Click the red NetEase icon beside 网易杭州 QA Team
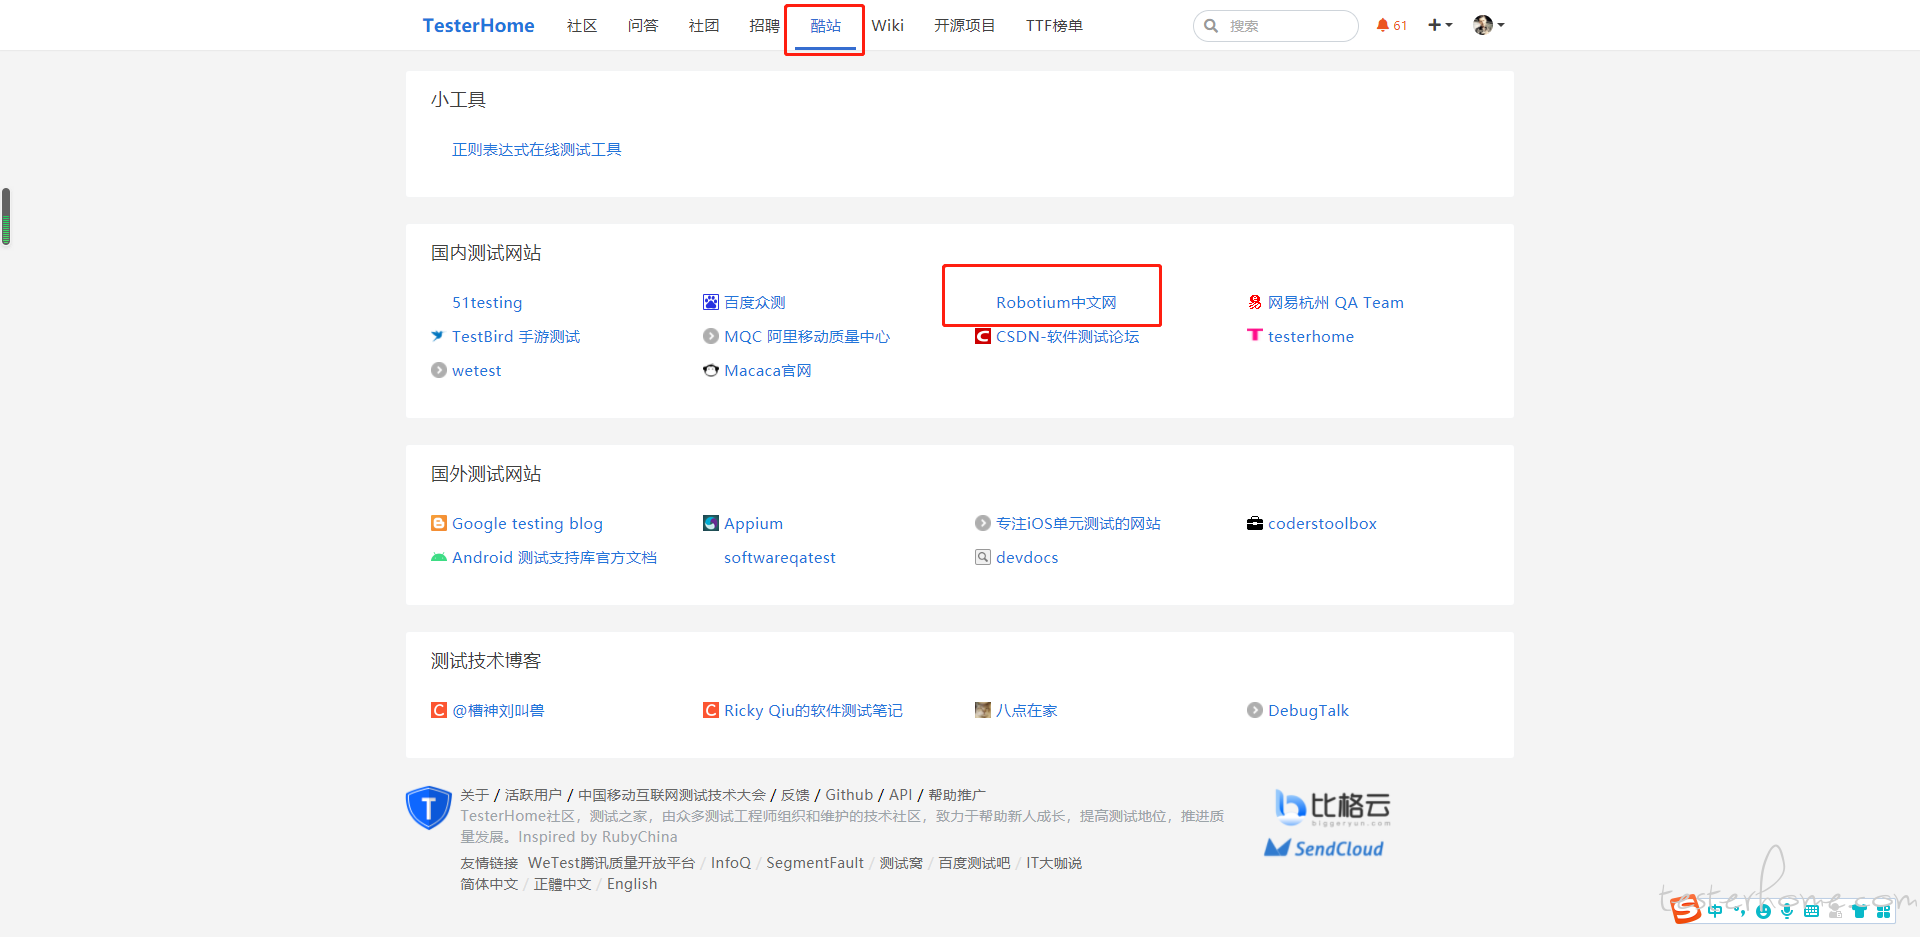The width and height of the screenshot is (1920, 937). pos(1255,302)
